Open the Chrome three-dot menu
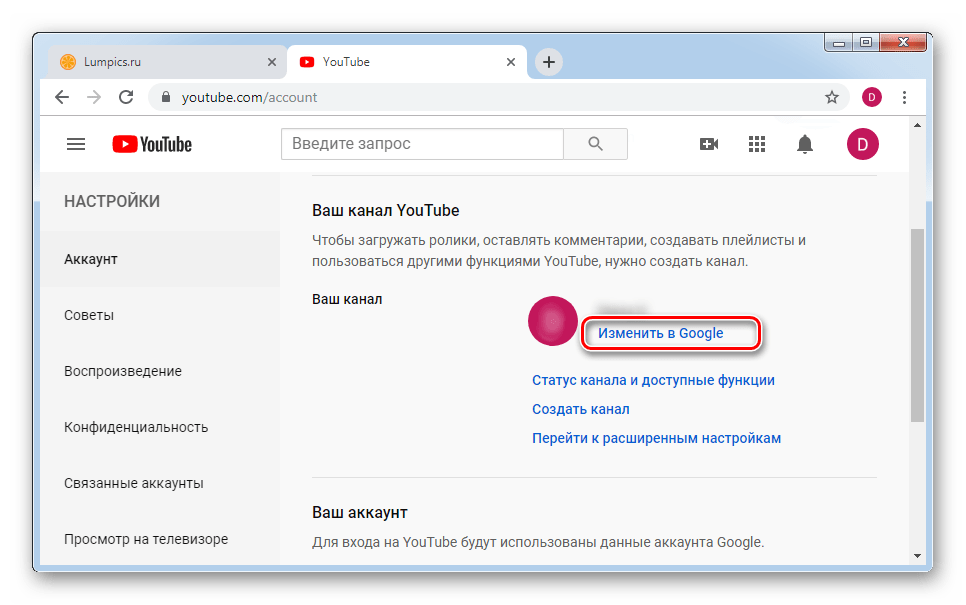Screen dimensions: 966x605 pyautogui.click(x=904, y=97)
